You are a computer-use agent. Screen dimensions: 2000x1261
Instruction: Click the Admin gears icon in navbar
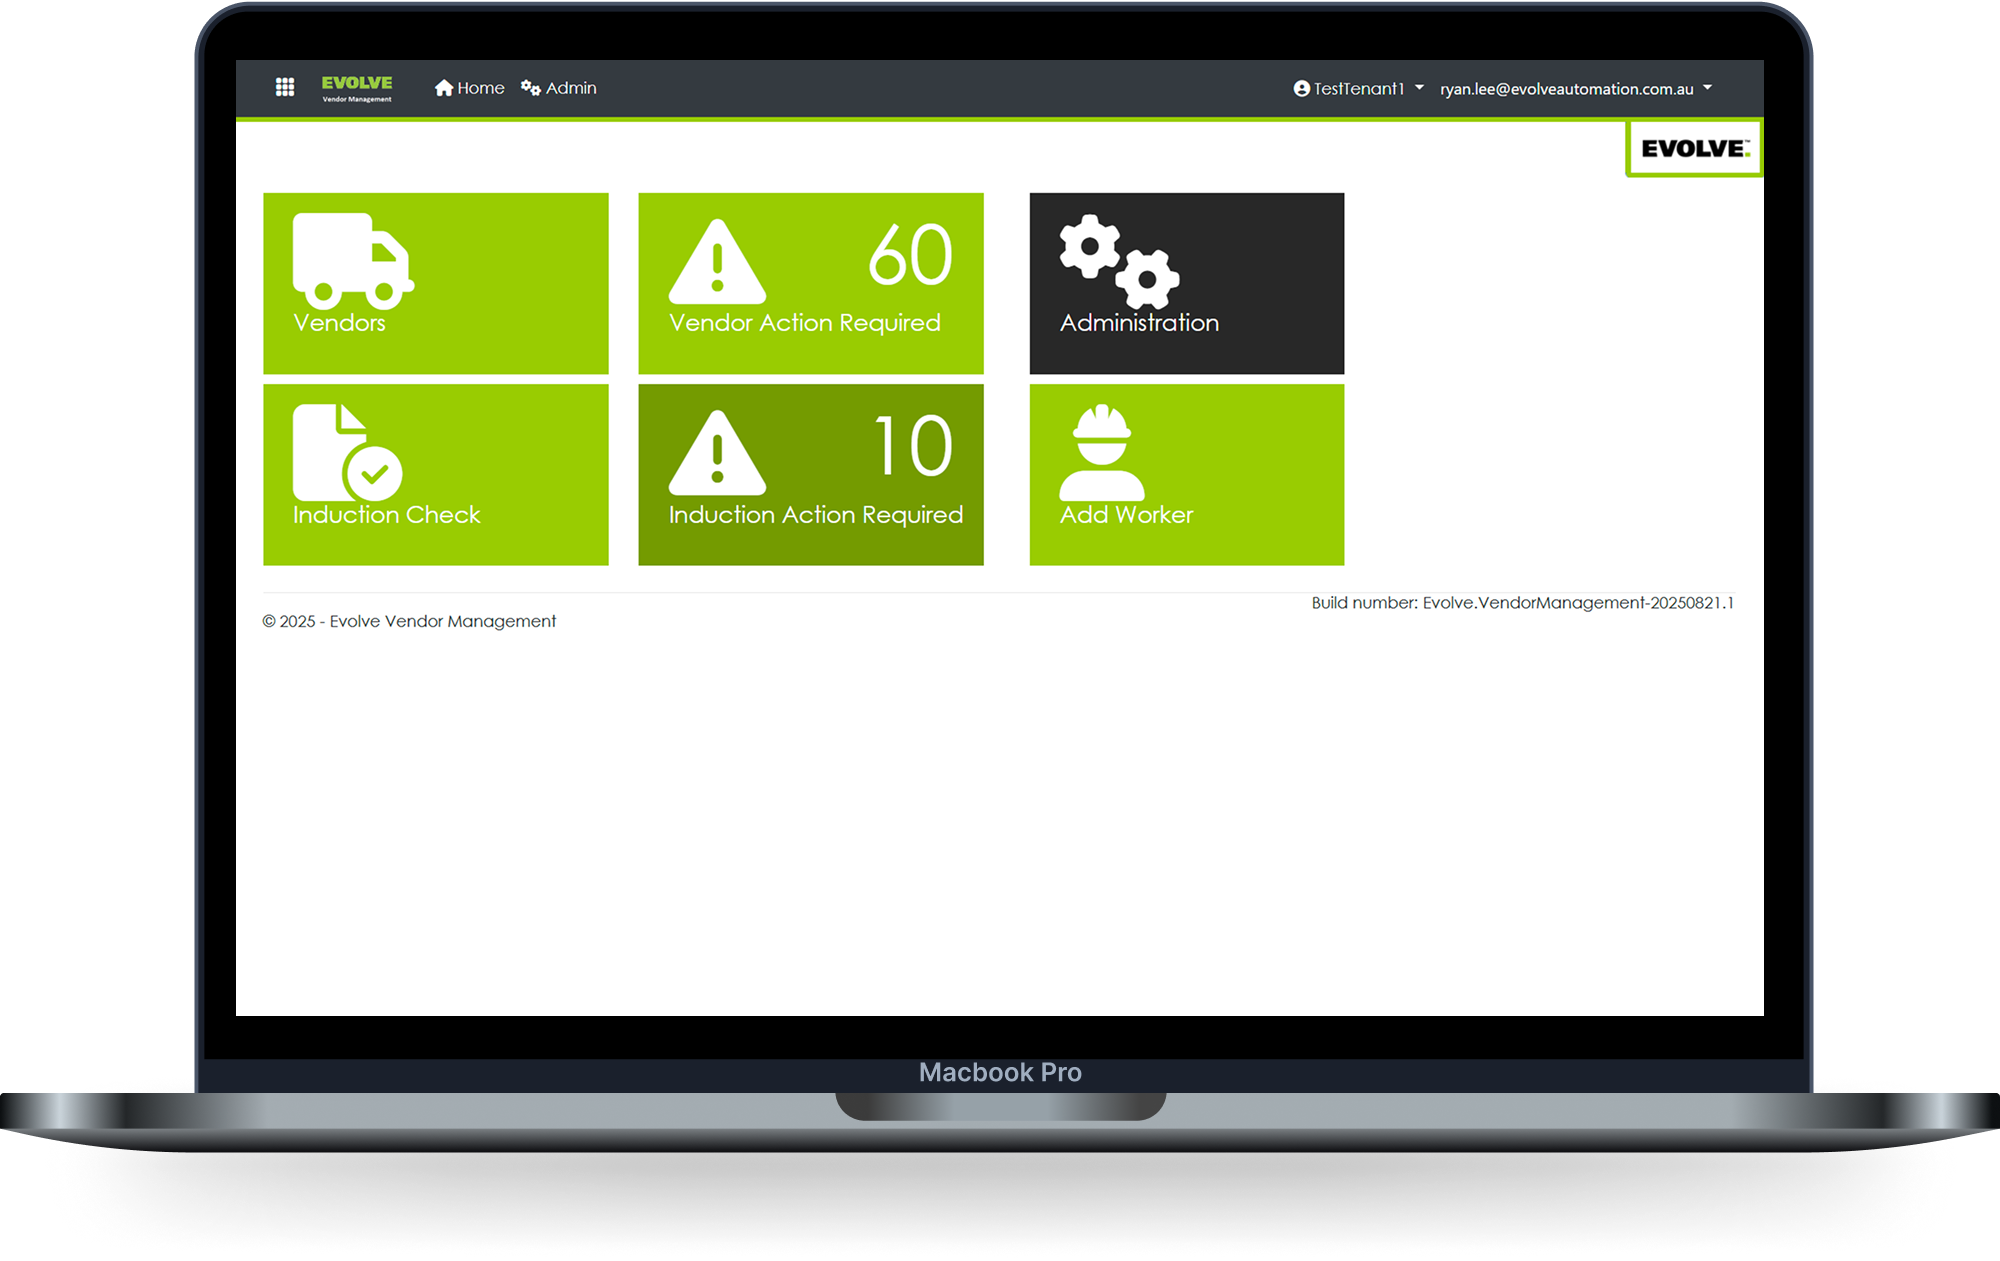coord(531,88)
